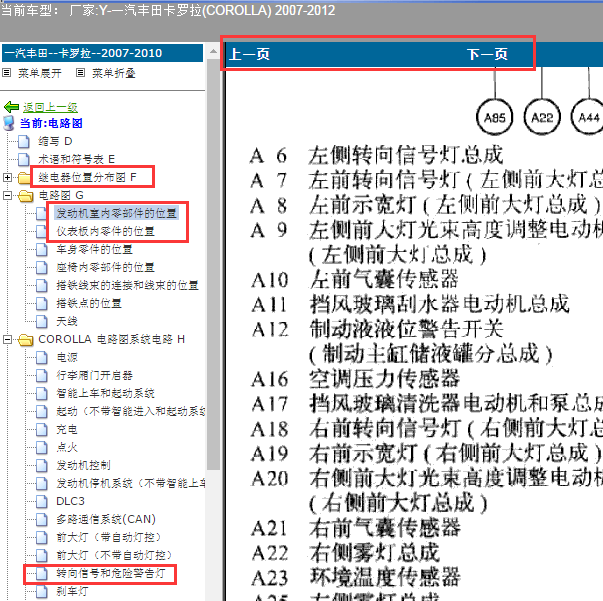Viewport: 603px width, 601px height.
Task: Click page icon beside 发动机控制
Action: [x=42, y=466]
